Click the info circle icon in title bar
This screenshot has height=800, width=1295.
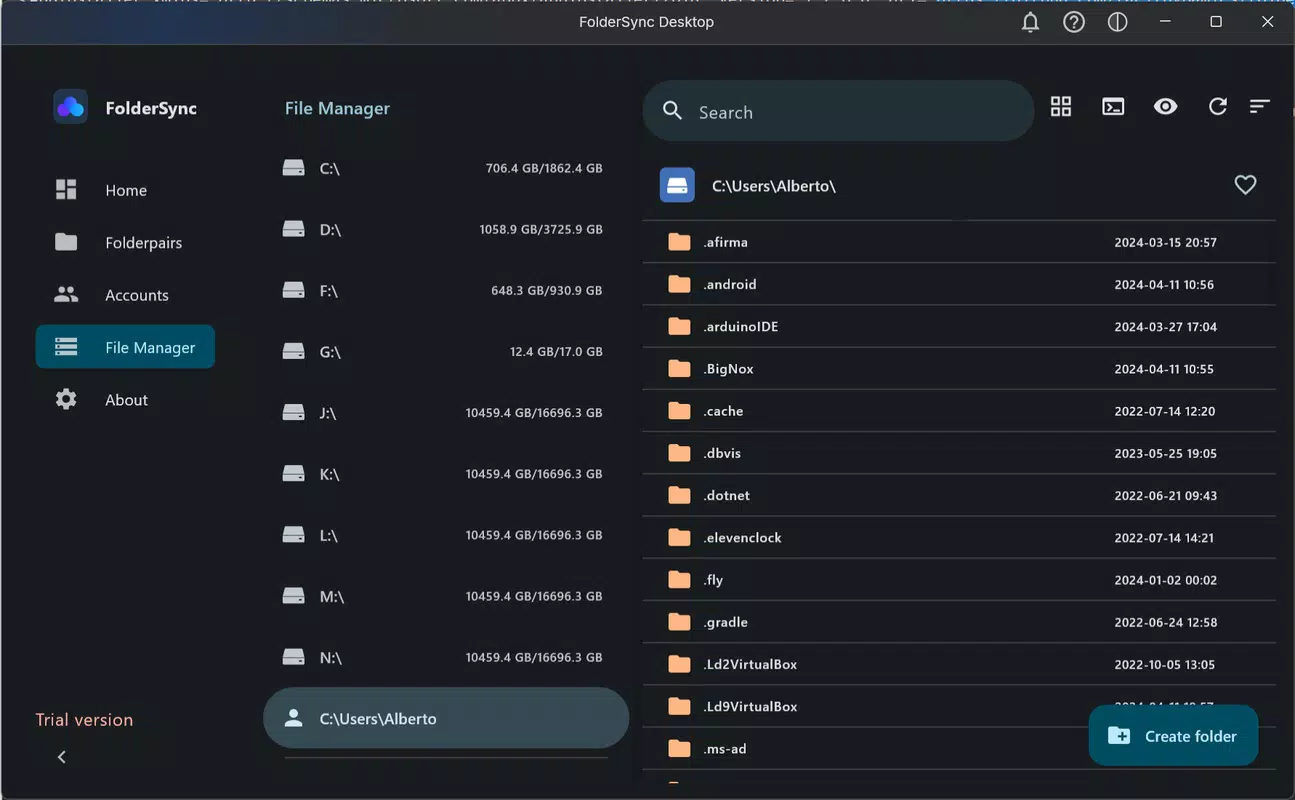(1118, 22)
